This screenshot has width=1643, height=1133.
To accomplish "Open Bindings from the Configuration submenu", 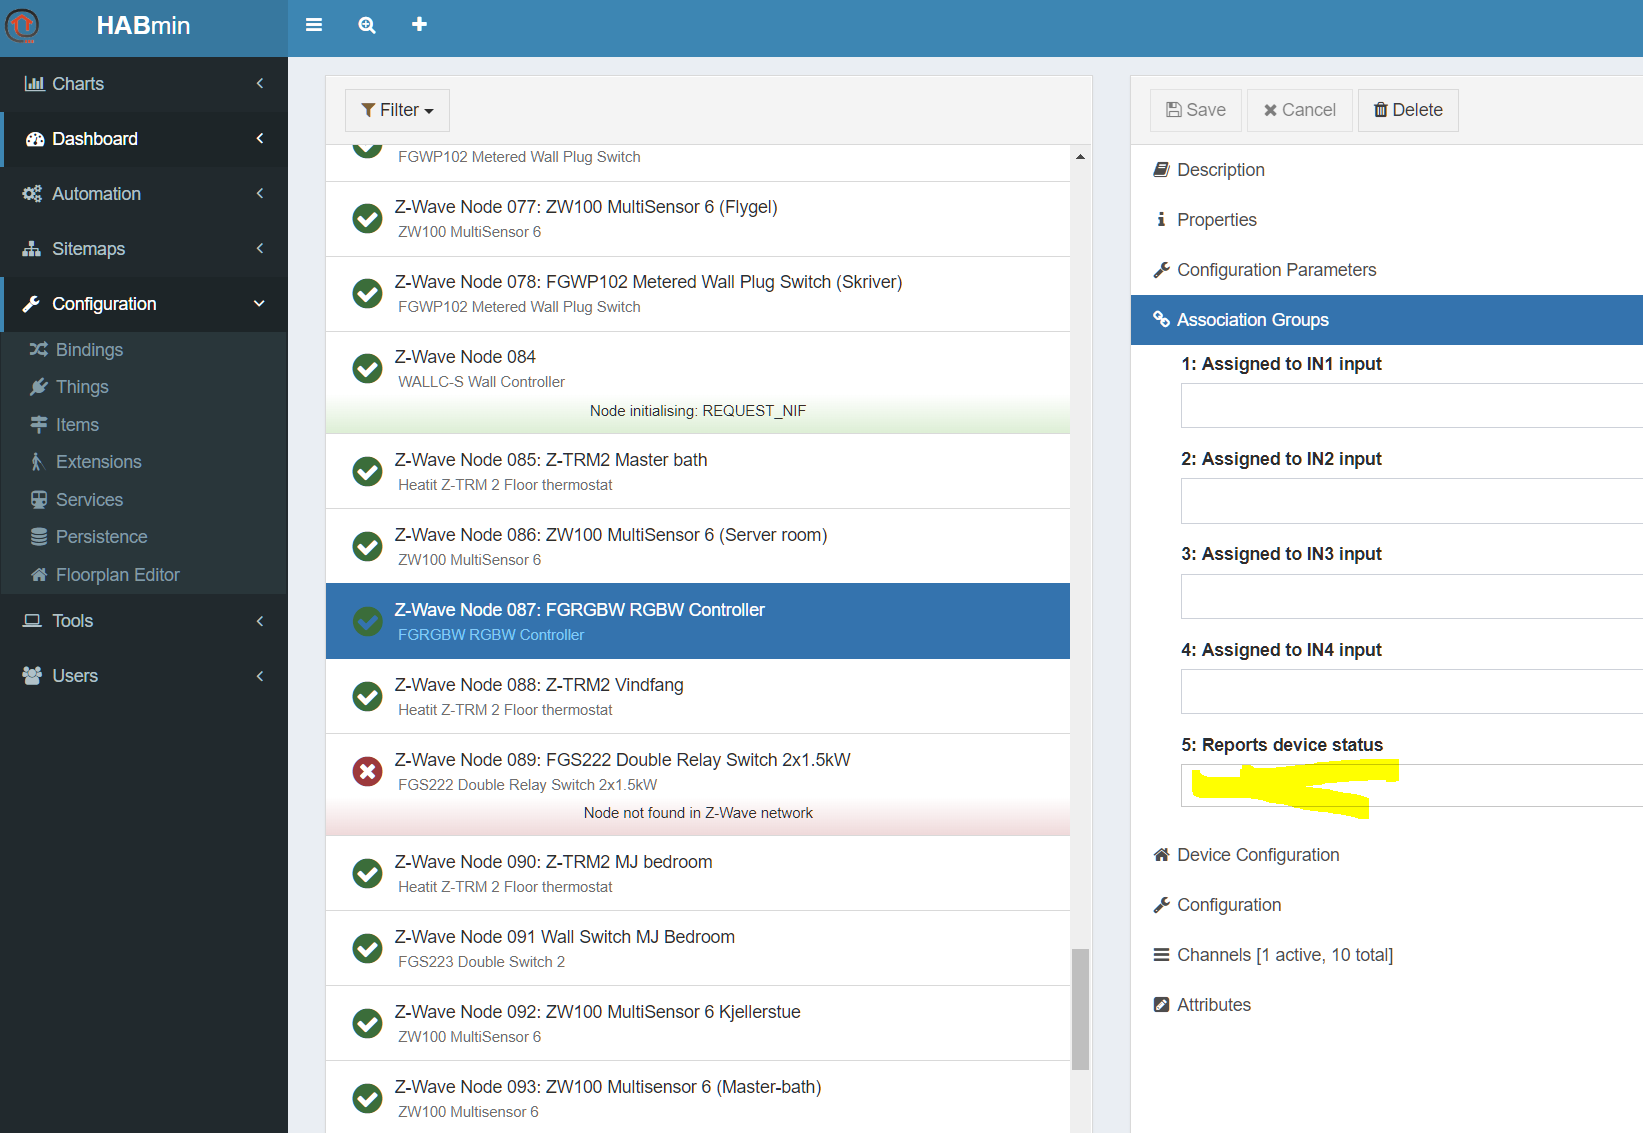I will pyautogui.click(x=89, y=350).
